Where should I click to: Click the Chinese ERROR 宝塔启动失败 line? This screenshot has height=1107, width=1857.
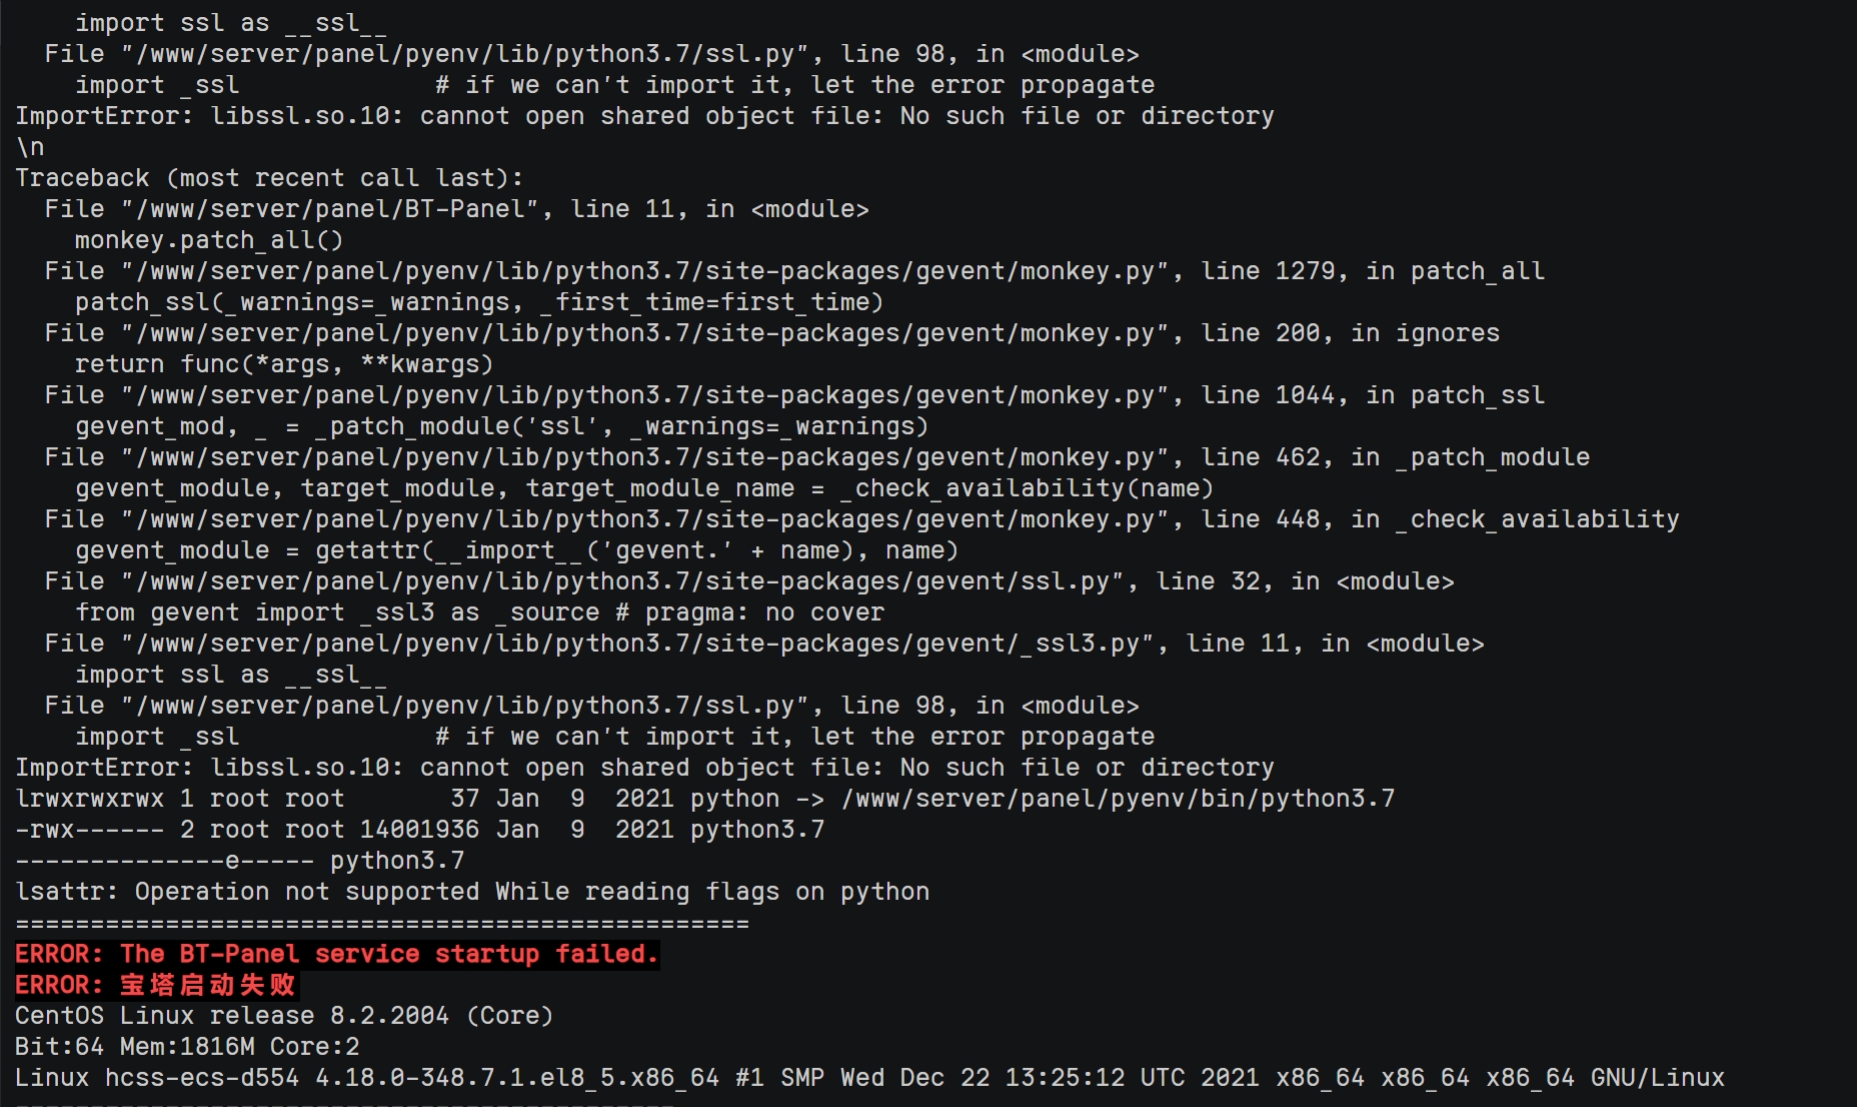point(156,985)
